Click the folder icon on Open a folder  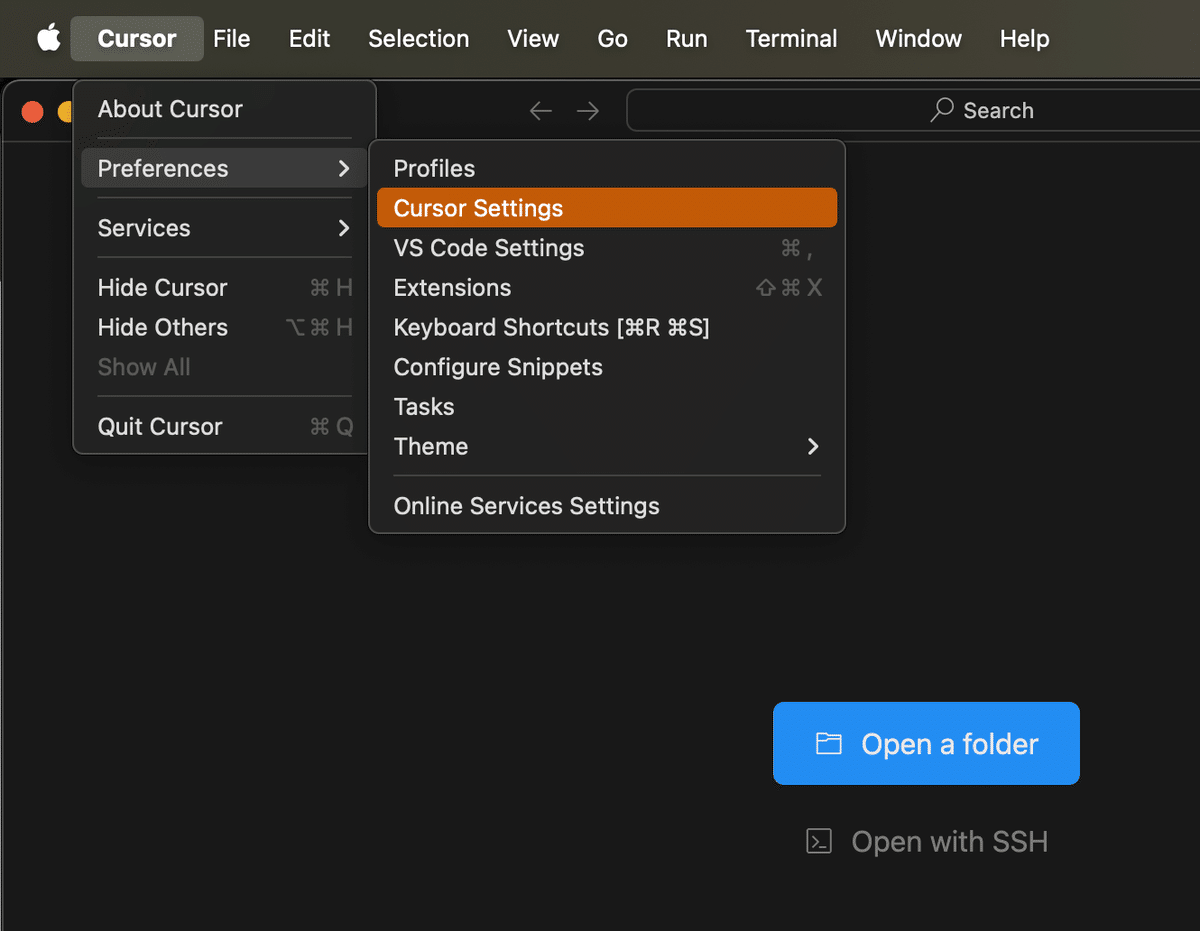point(828,743)
